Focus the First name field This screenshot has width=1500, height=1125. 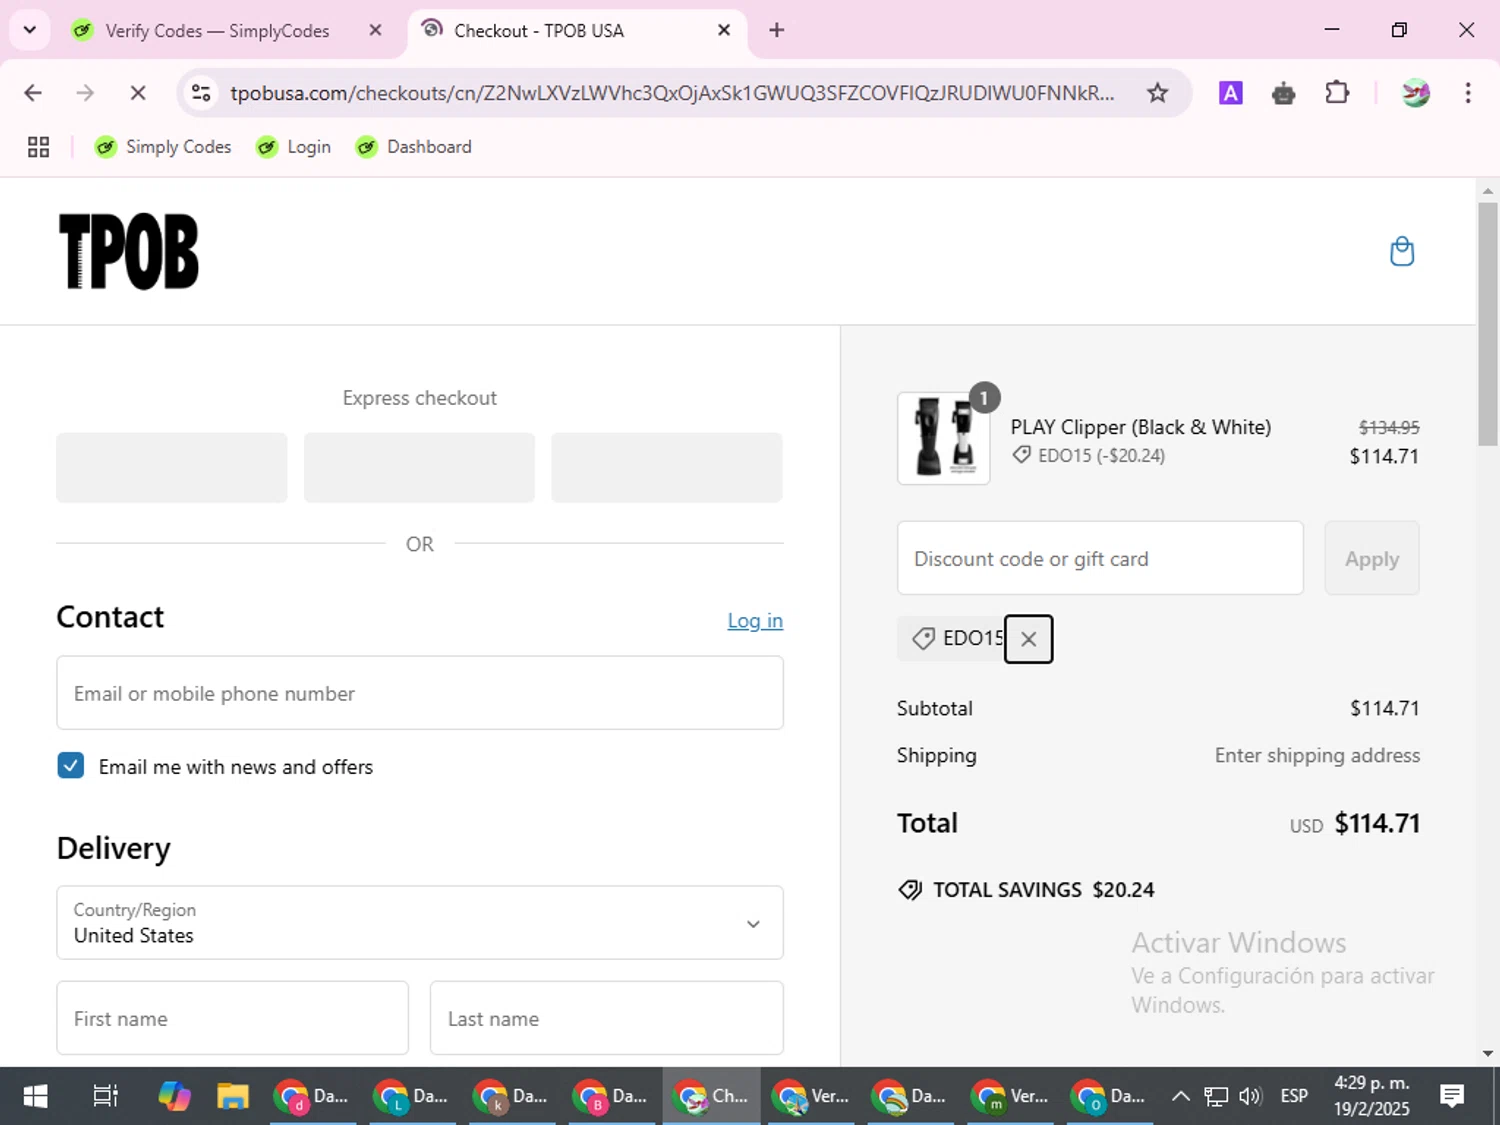point(232,1018)
